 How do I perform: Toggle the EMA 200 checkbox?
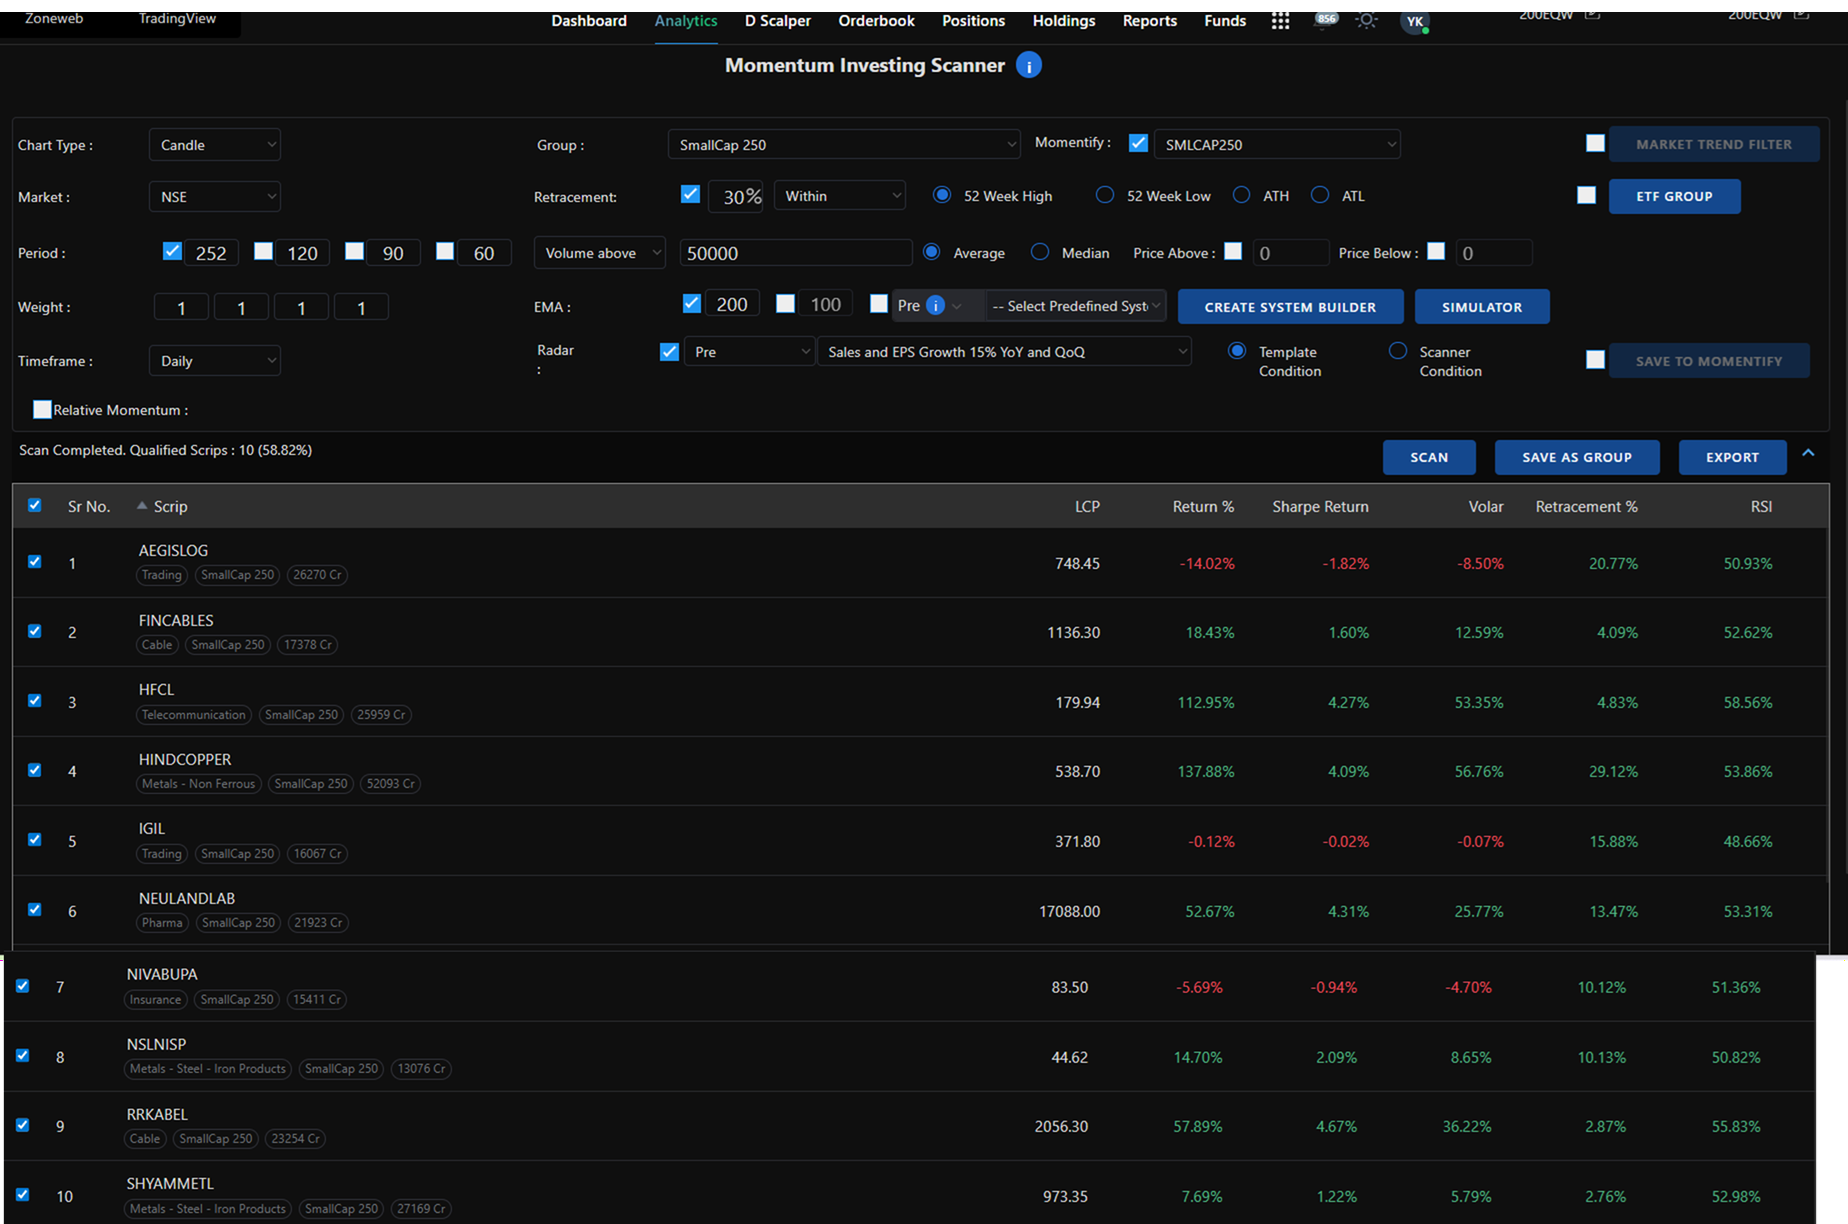(x=691, y=303)
